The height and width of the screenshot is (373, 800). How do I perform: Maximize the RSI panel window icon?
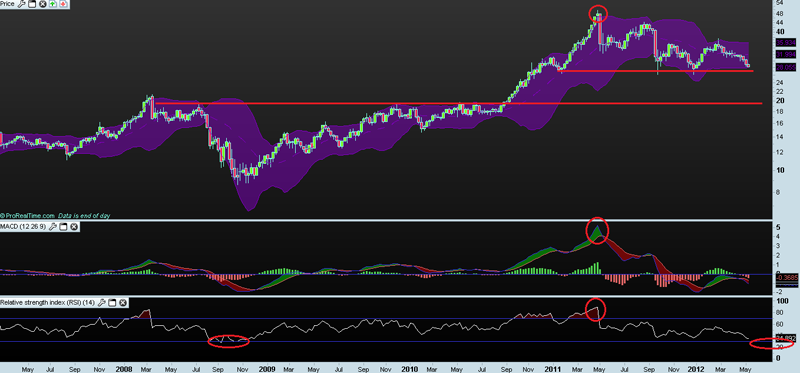[x=112, y=303]
